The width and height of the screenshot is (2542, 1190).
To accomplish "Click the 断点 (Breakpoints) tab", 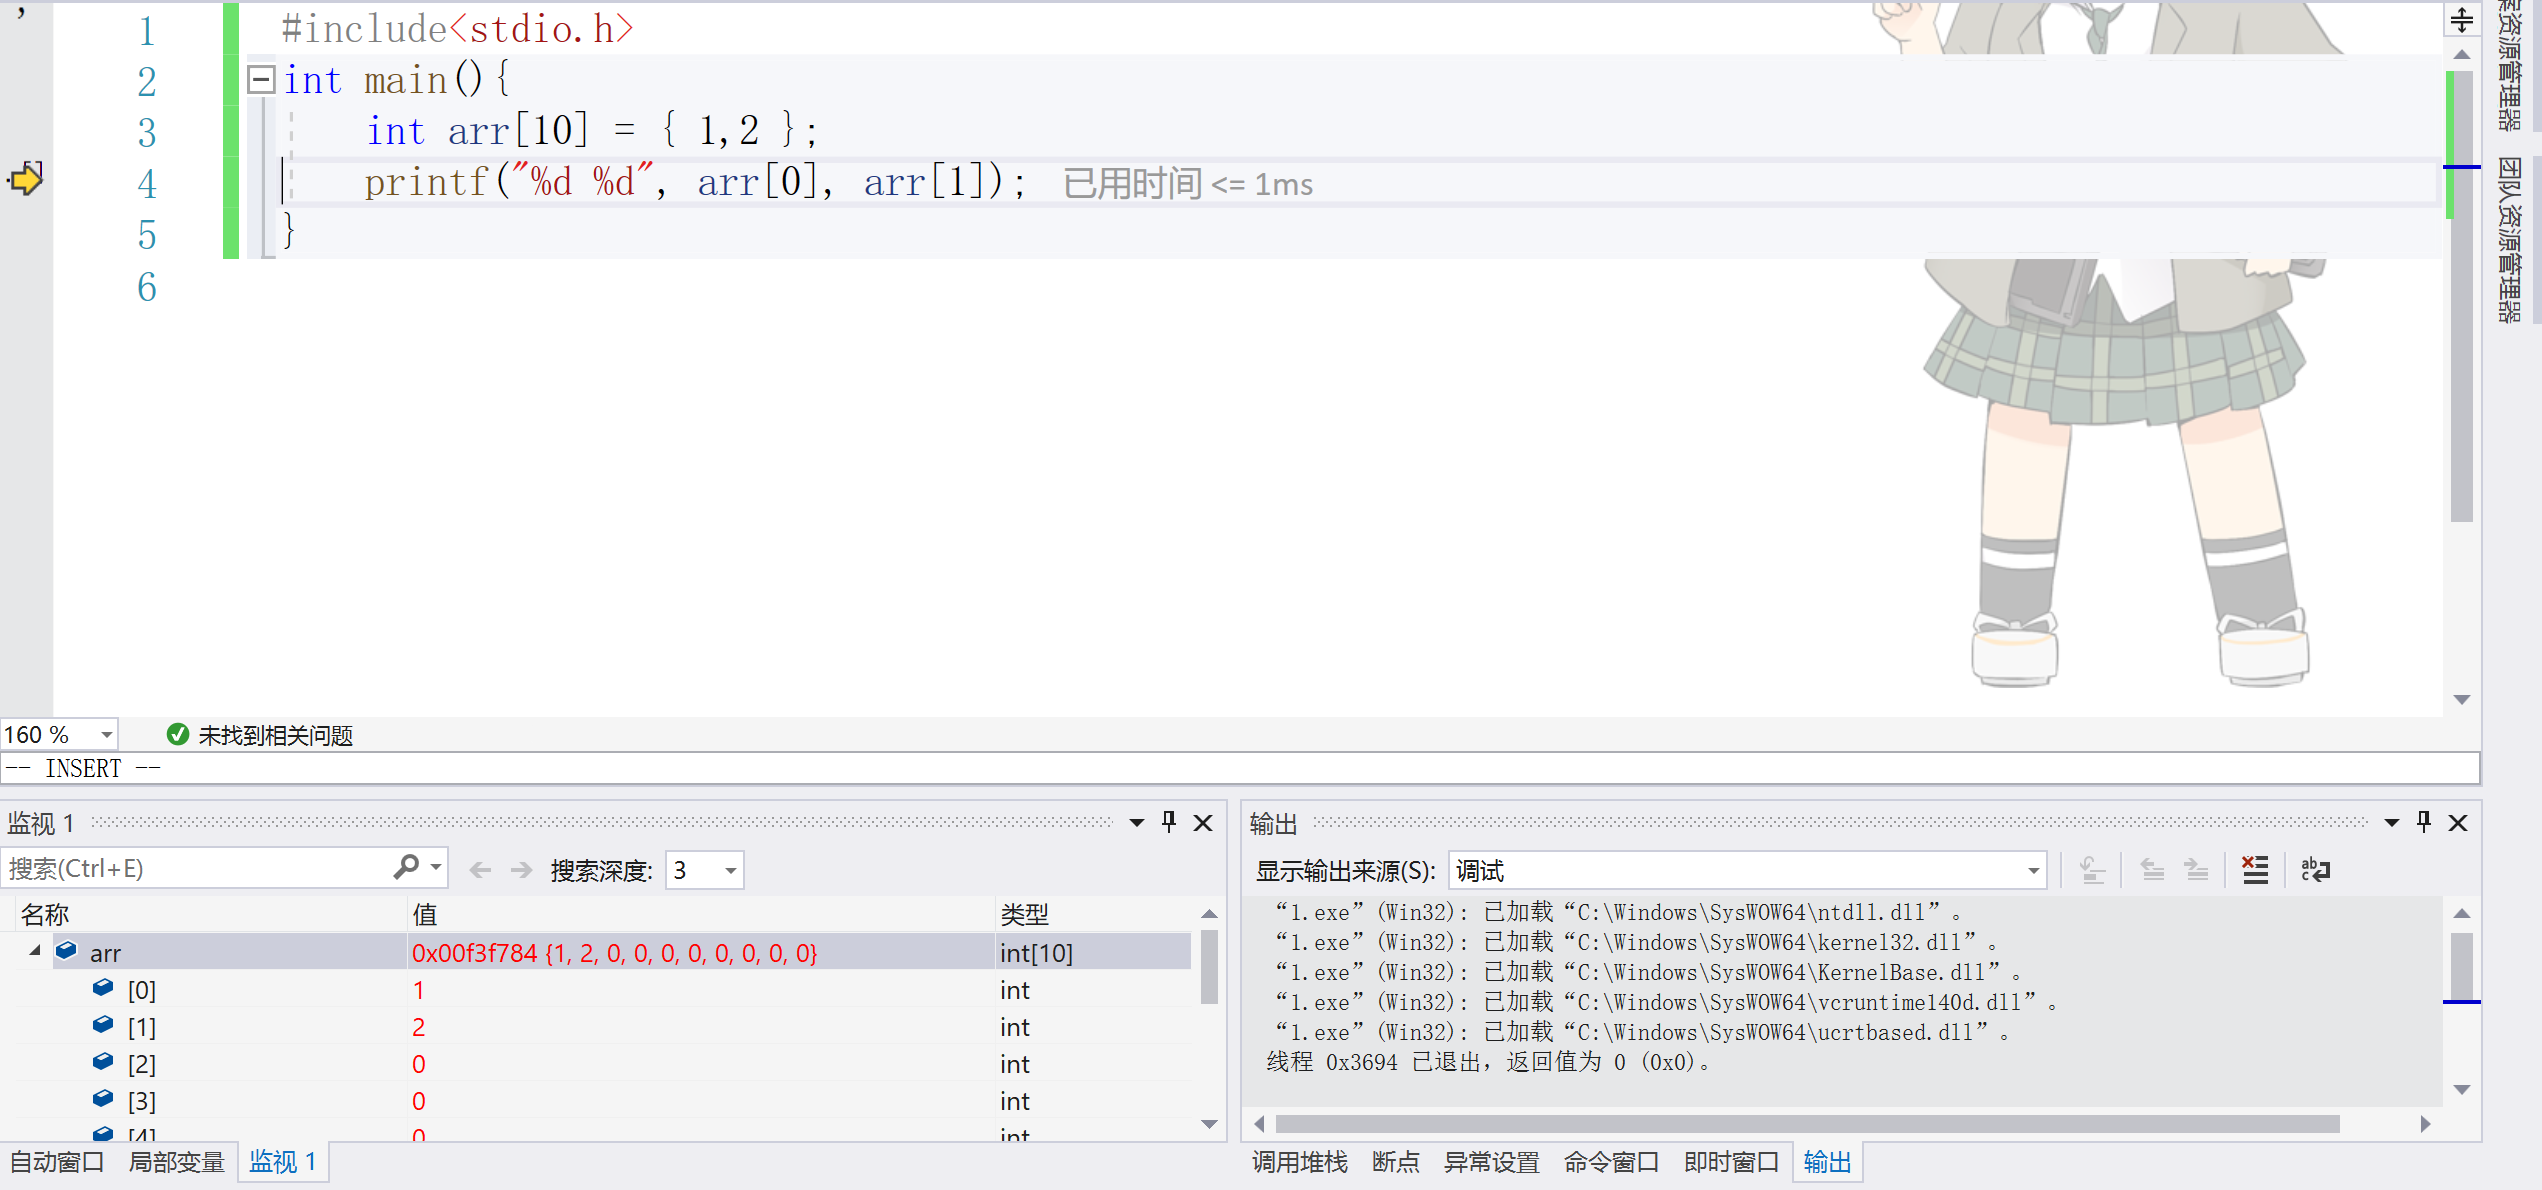I will 1395,1162.
